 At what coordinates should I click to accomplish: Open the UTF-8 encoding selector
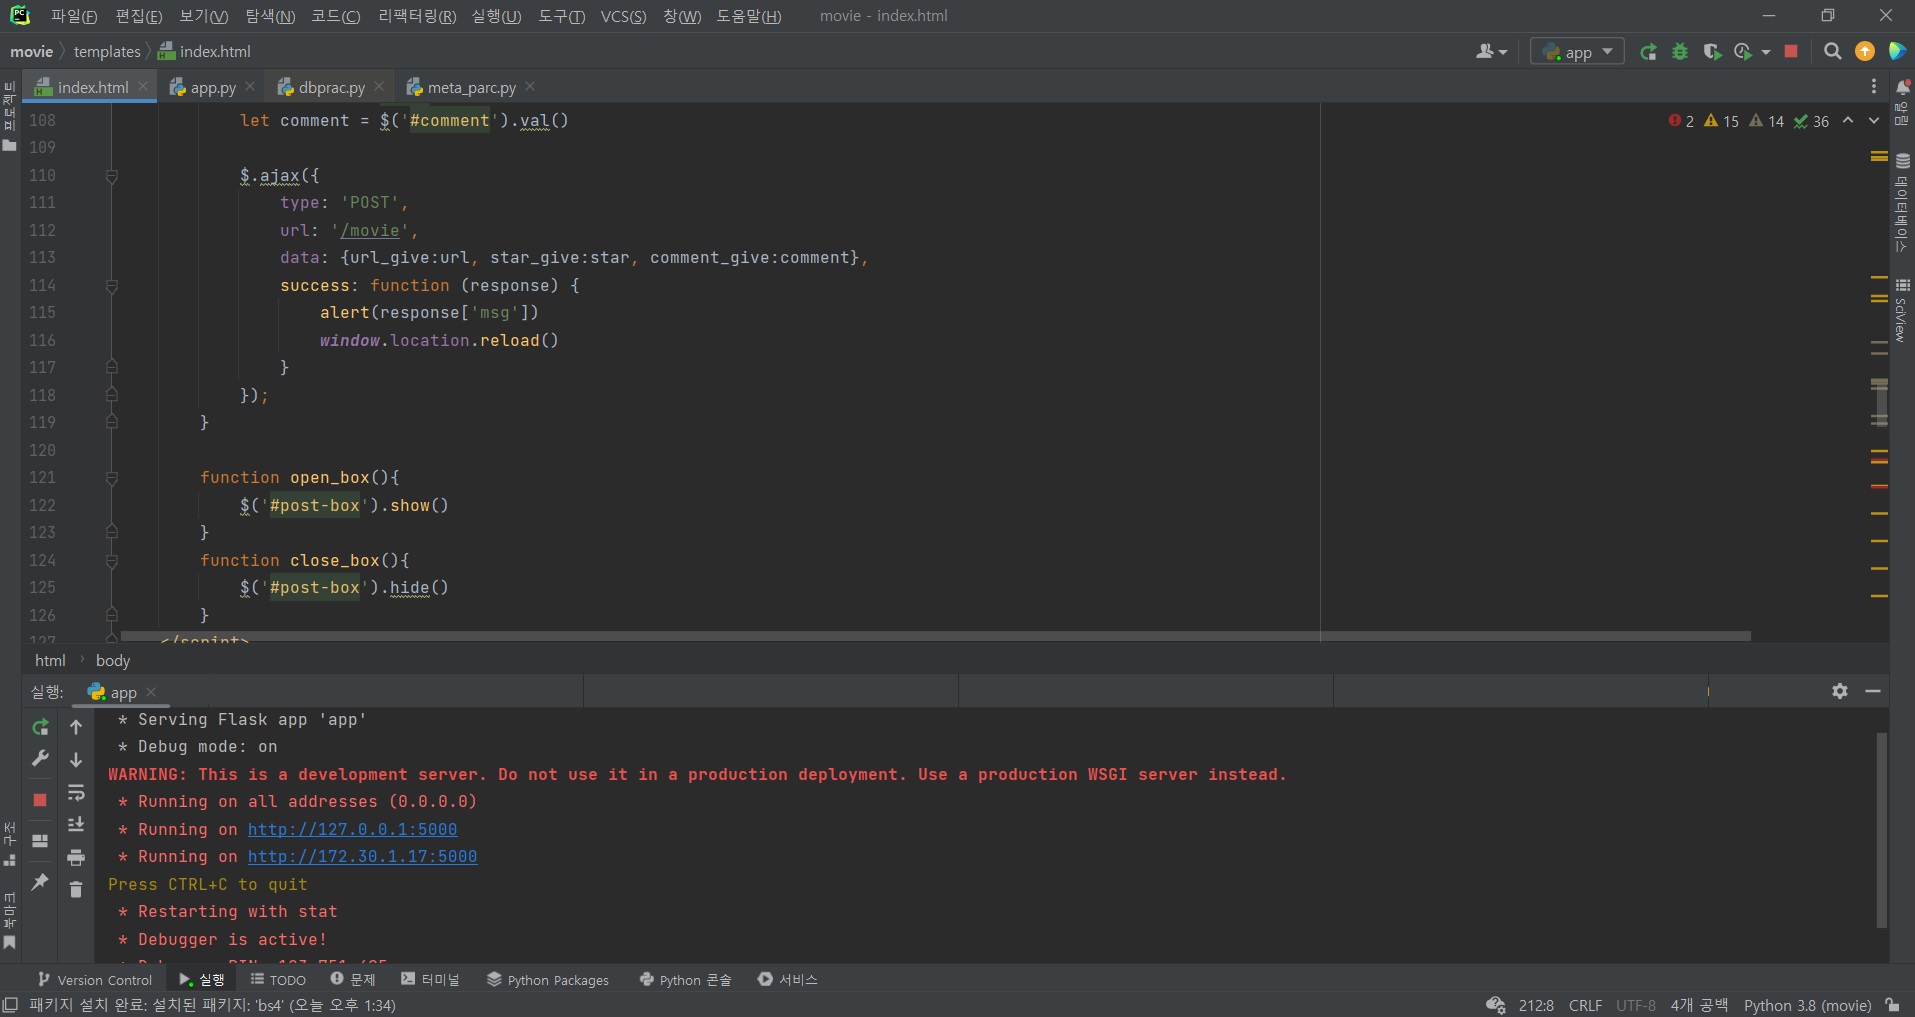[x=1636, y=1005]
